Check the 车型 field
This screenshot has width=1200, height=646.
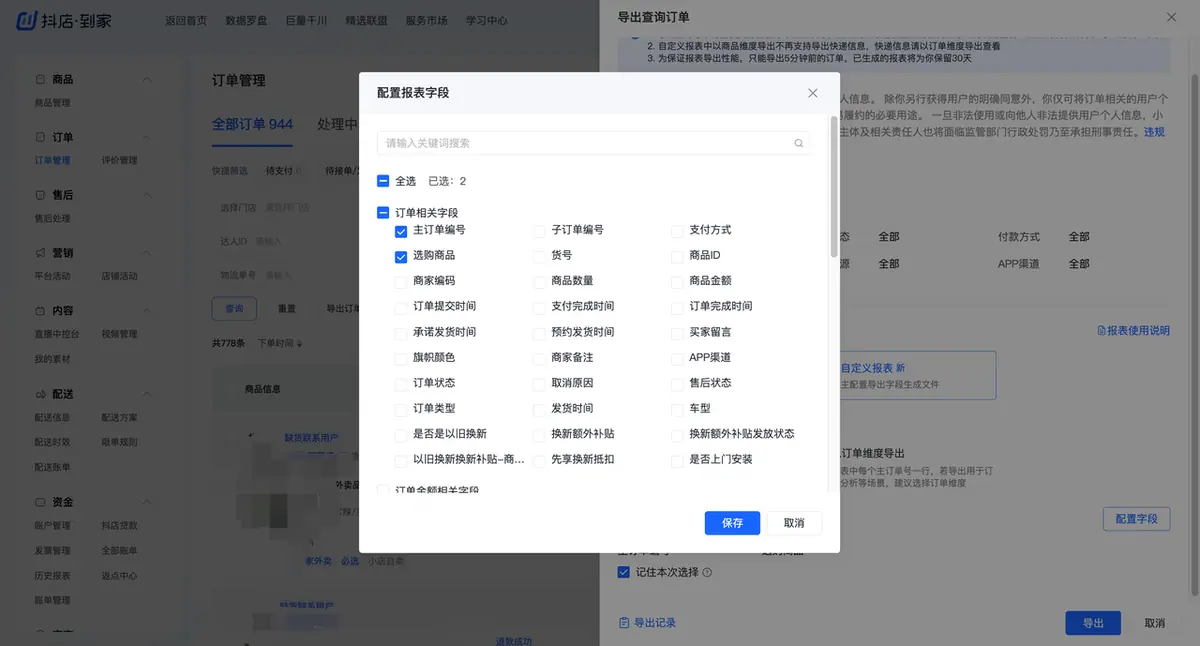click(678, 409)
